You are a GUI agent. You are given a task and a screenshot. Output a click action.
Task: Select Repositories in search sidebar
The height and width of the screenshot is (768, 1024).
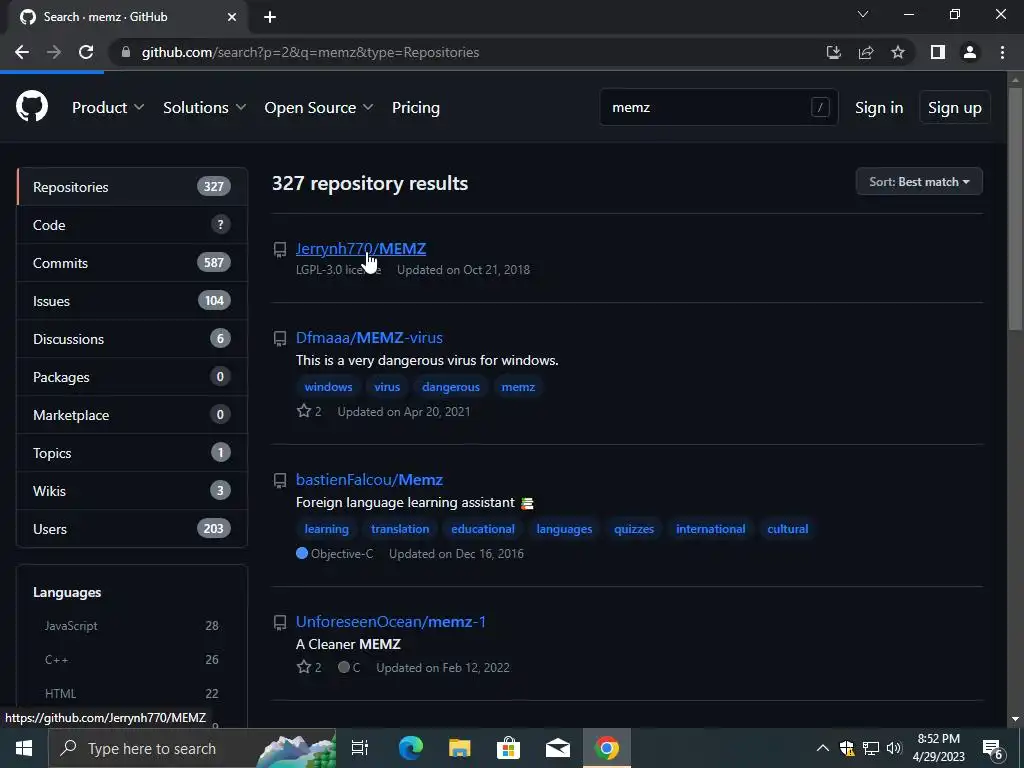(132, 187)
